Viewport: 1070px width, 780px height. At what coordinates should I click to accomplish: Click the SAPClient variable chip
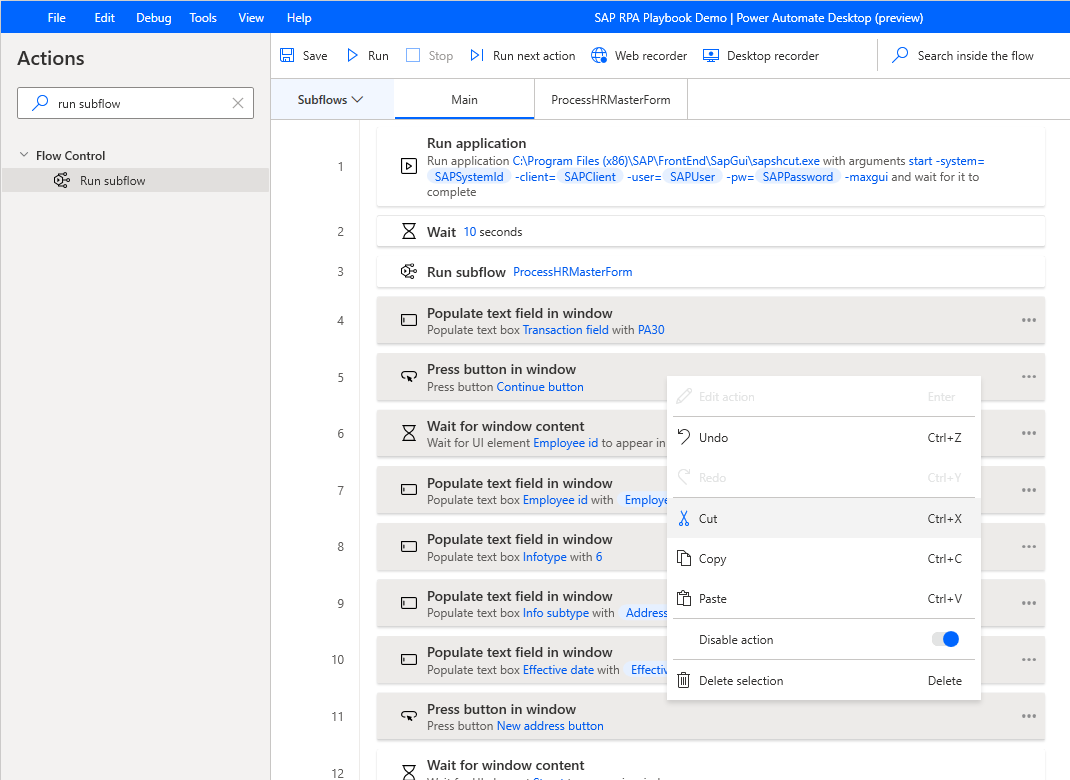point(590,177)
